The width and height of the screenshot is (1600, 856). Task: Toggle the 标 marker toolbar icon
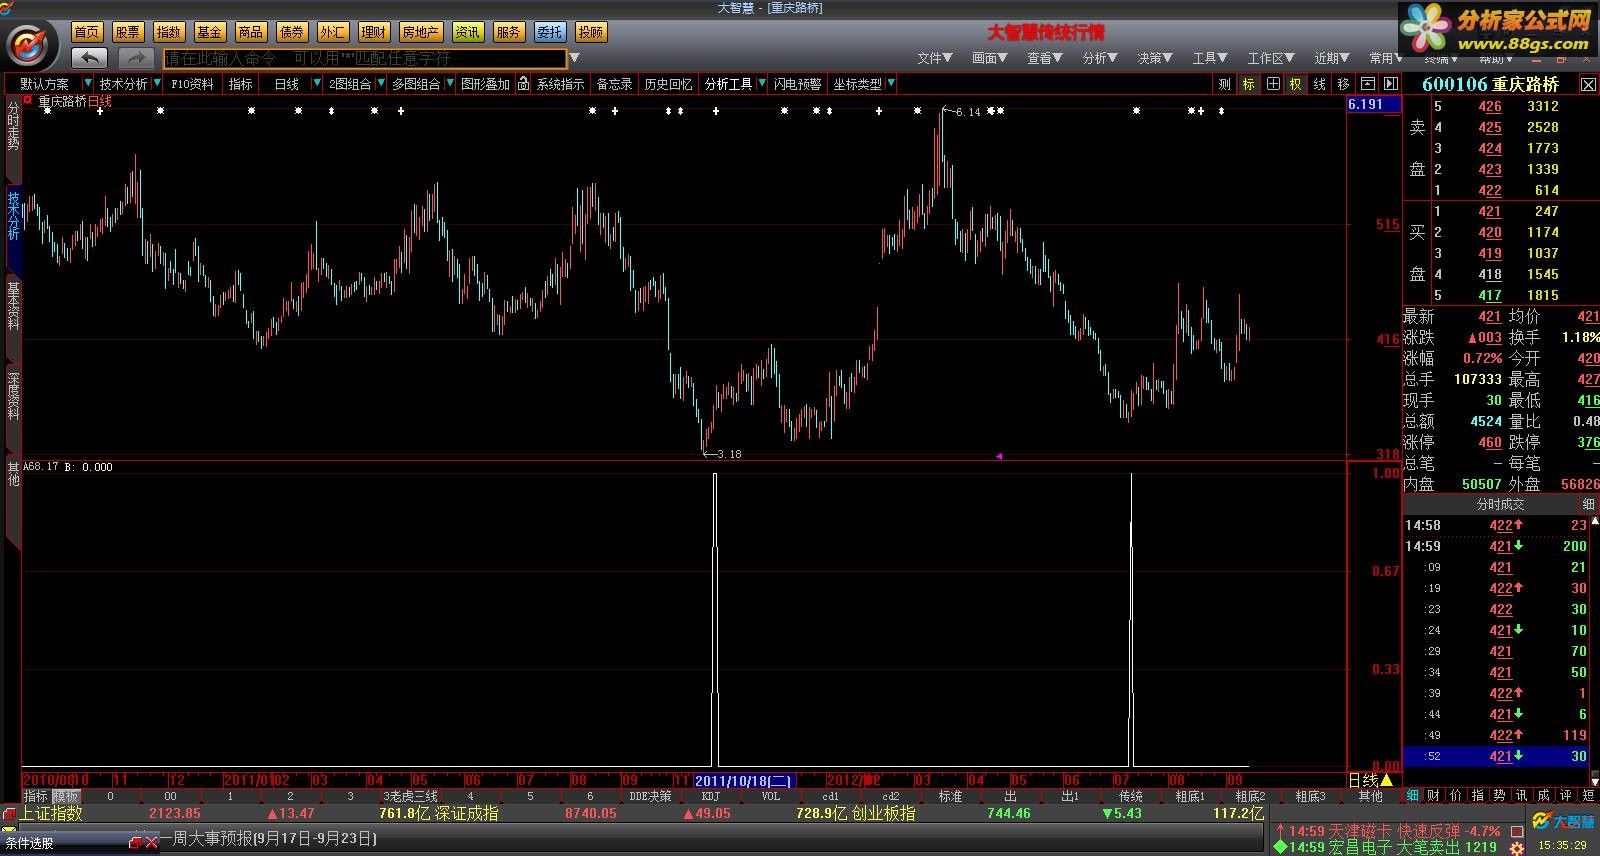coord(1249,84)
